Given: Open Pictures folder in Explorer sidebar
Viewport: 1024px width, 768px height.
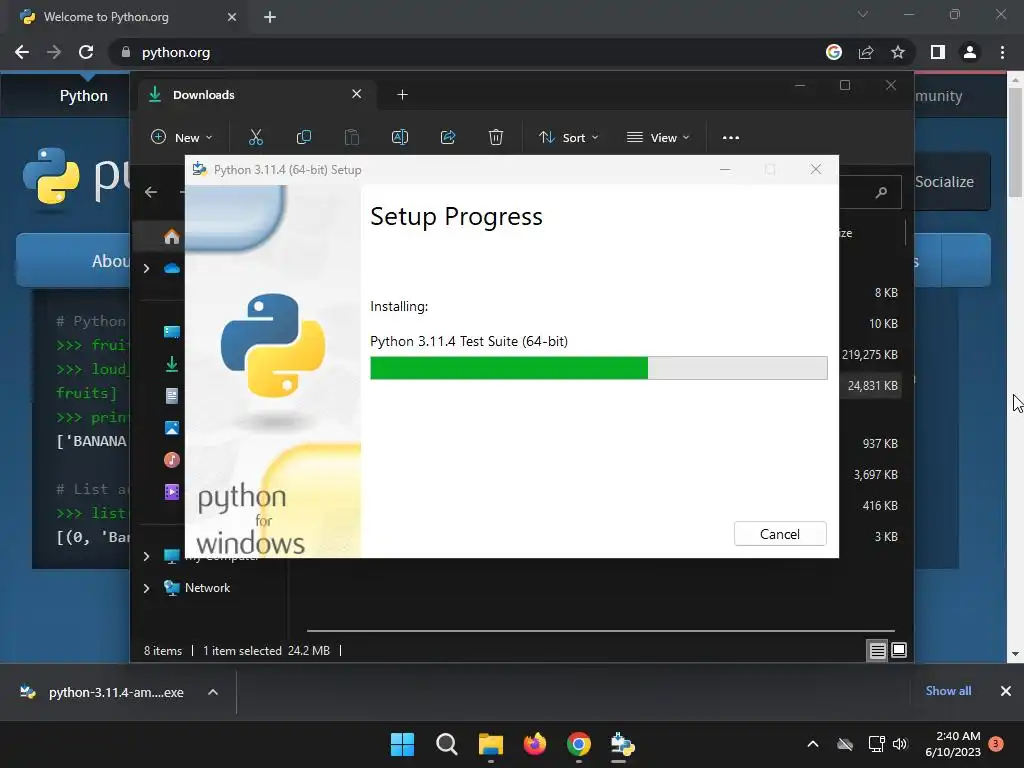Looking at the screenshot, I should tap(172, 428).
